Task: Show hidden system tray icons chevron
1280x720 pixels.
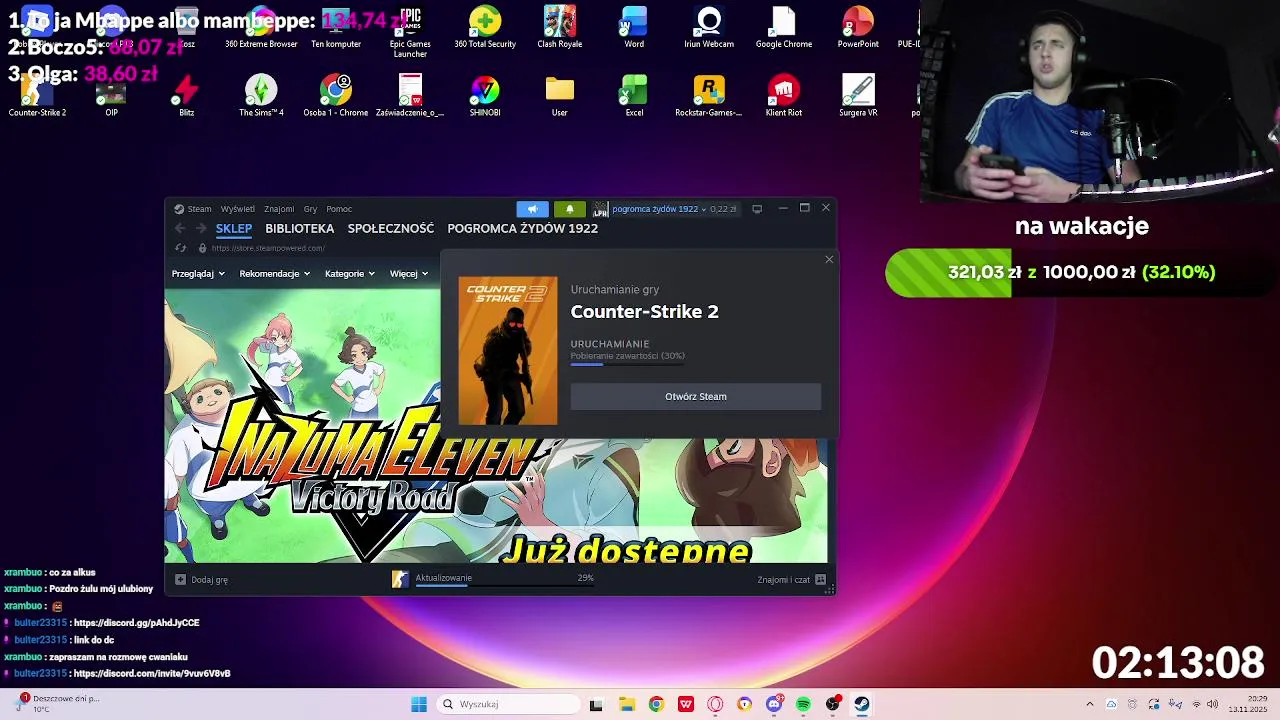Action: click(1090, 704)
